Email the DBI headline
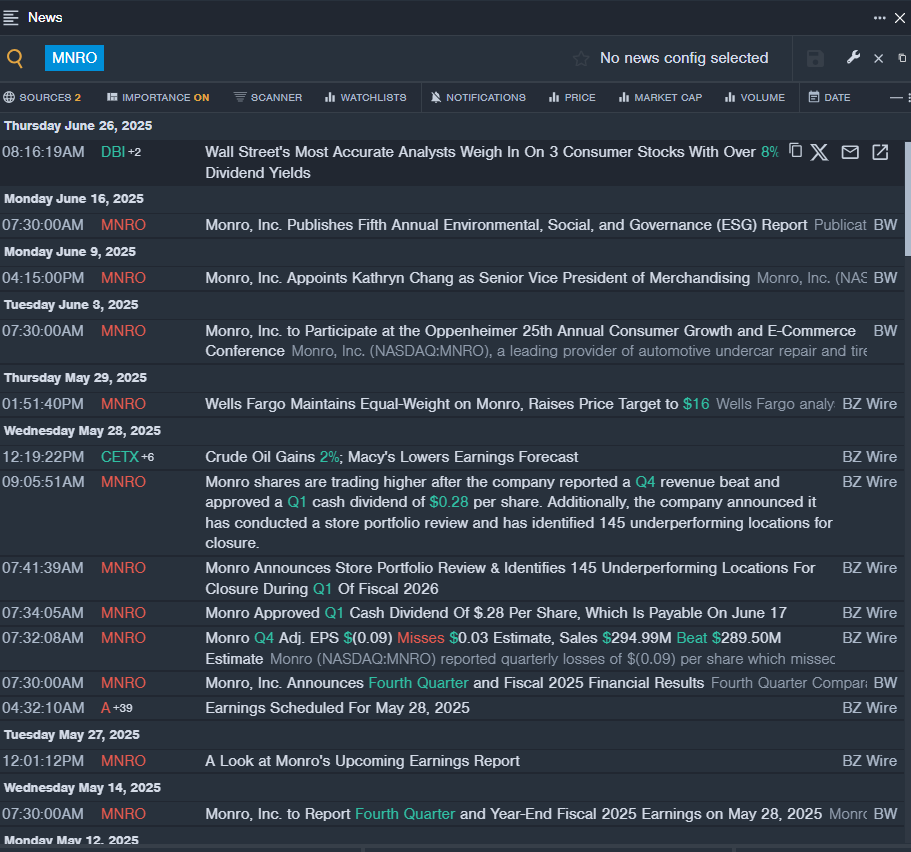The image size is (911, 852). click(x=850, y=152)
